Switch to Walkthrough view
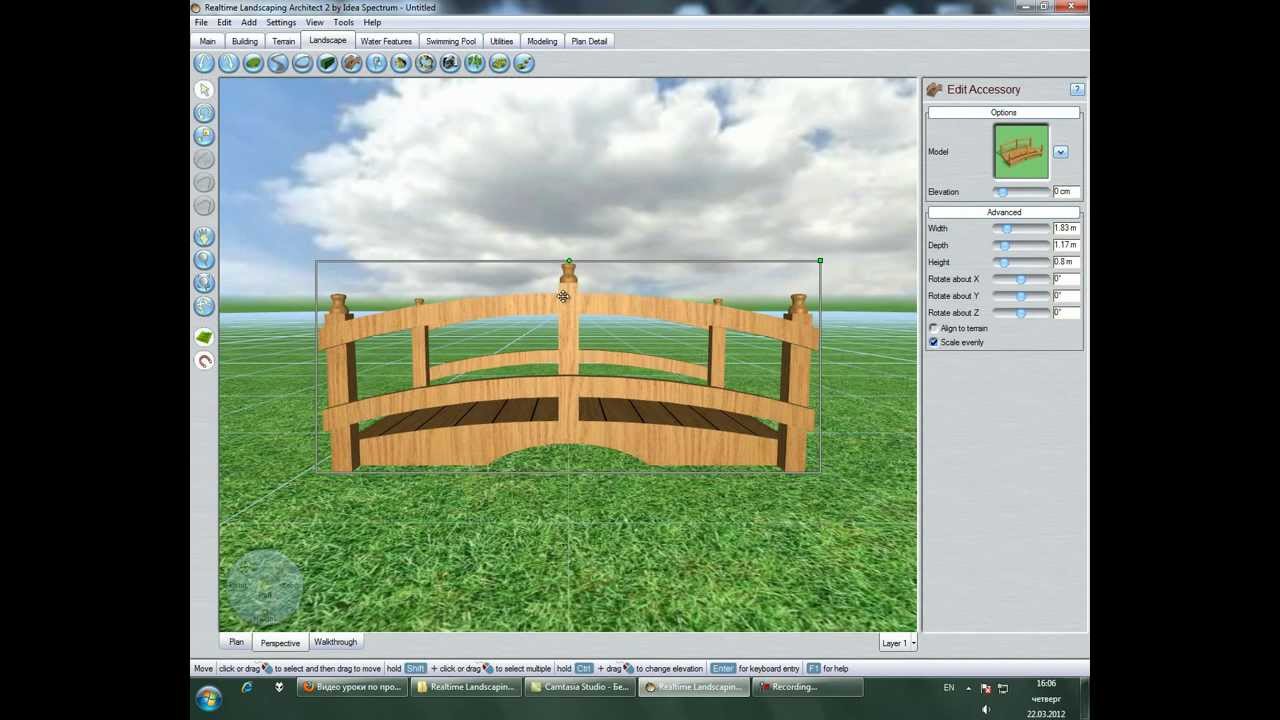The width and height of the screenshot is (1280, 720). coord(335,642)
